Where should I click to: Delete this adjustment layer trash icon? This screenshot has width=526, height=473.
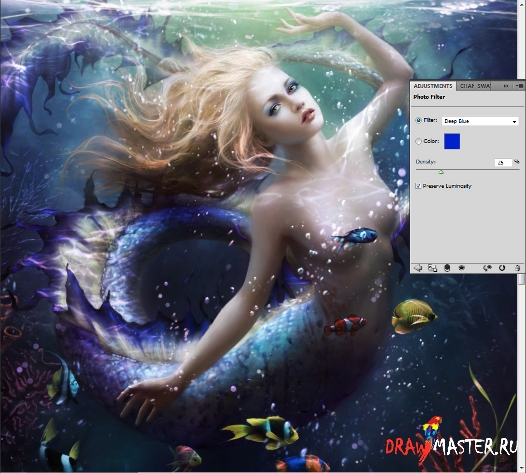(x=517, y=268)
